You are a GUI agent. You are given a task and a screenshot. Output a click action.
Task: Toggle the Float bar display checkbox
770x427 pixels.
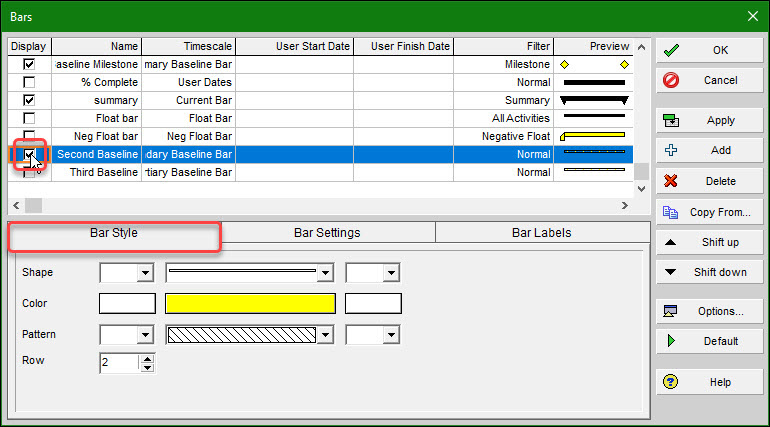pyautogui.click(x=29, y=118)
